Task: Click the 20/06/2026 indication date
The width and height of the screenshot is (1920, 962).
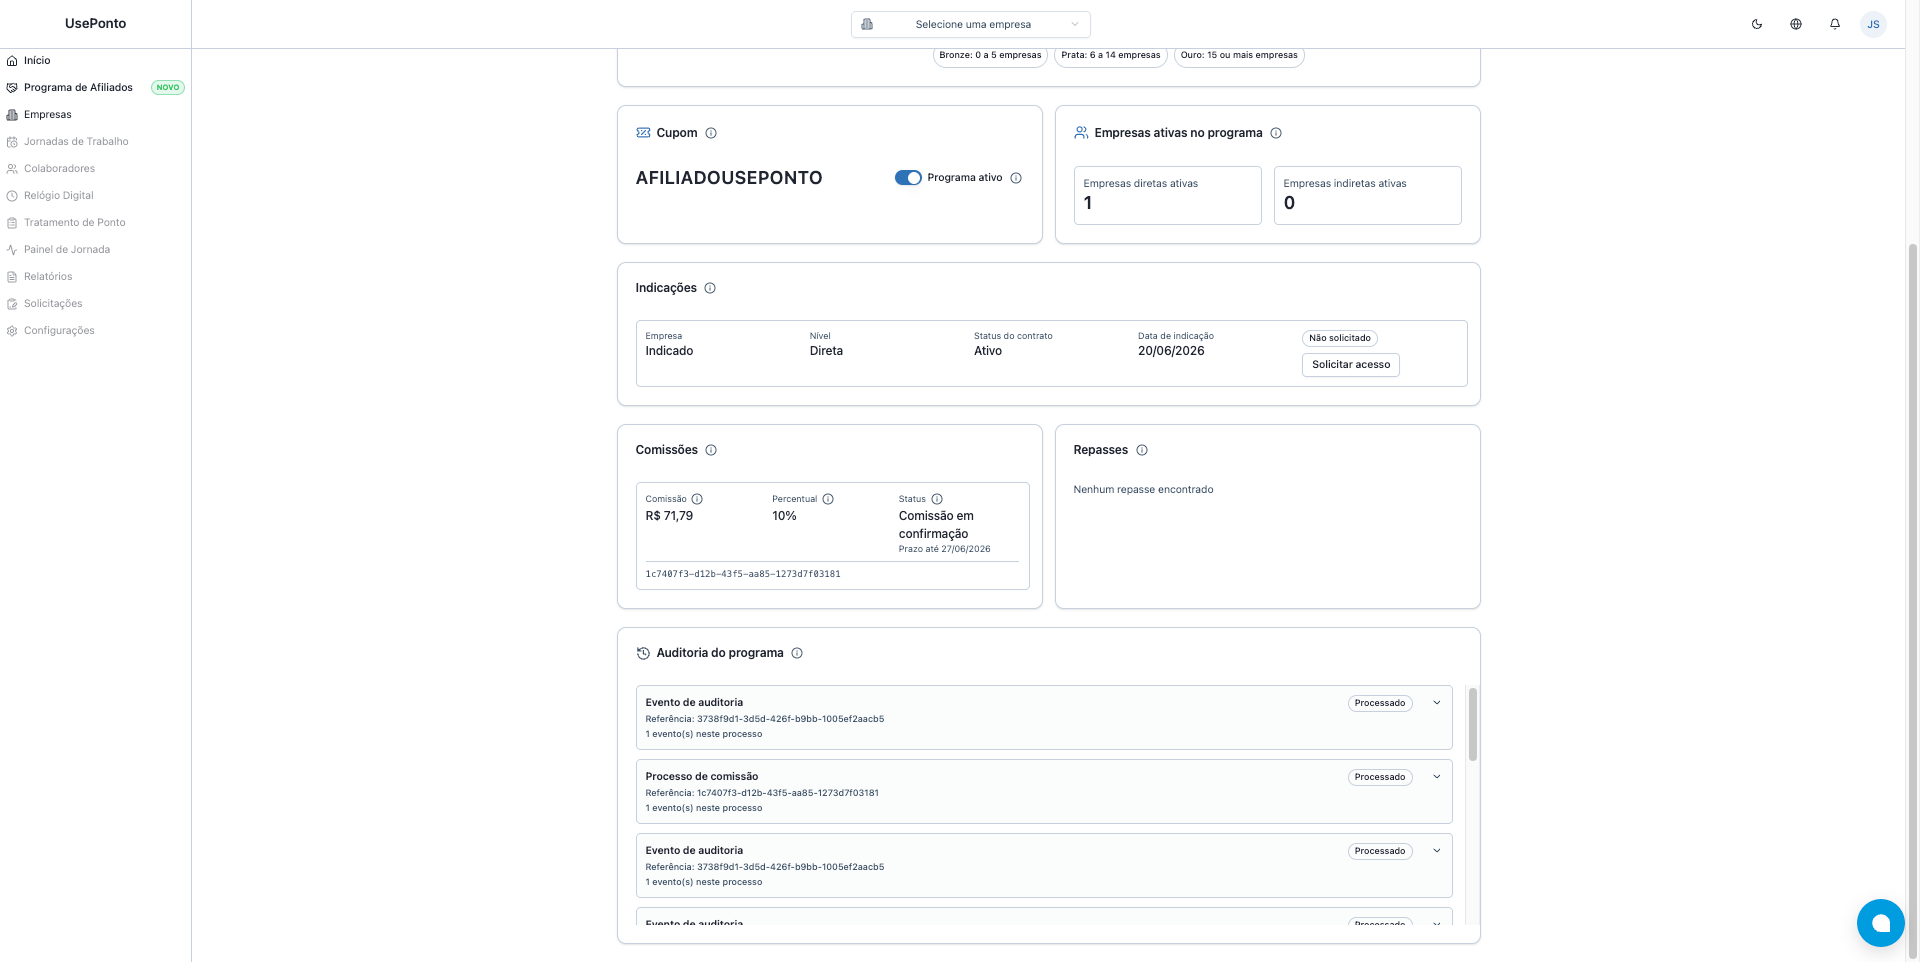Action: point(1171,351)
